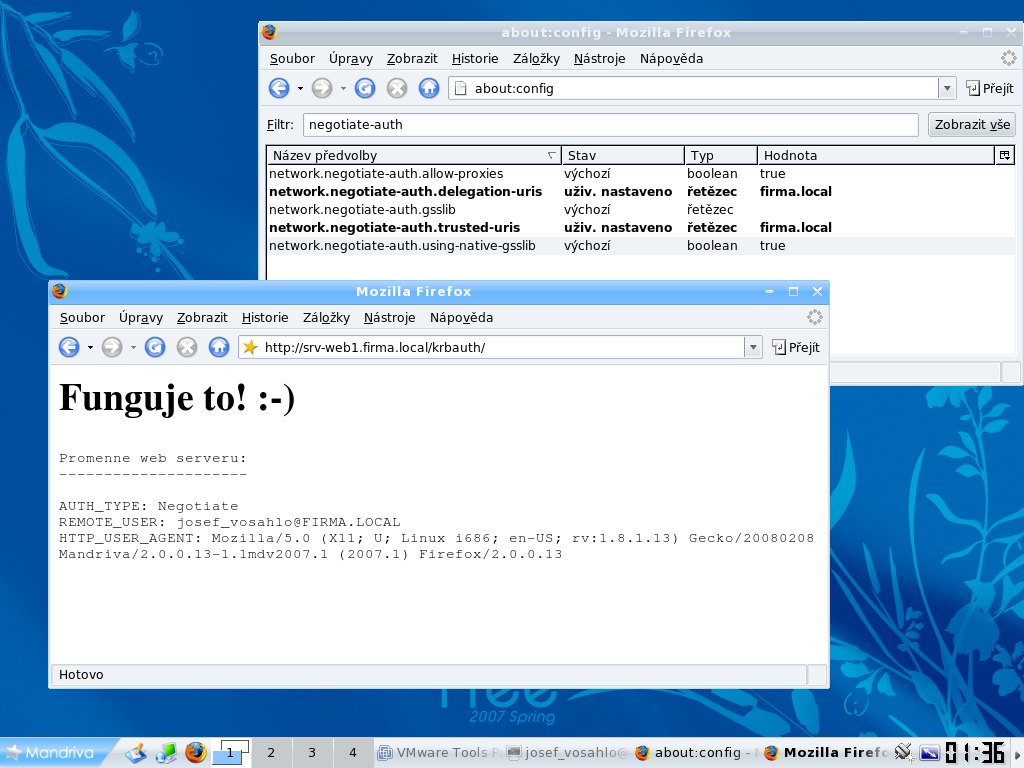
Task: Open Zobrazit menu in front Firefox window
Action: pos(202,318)
